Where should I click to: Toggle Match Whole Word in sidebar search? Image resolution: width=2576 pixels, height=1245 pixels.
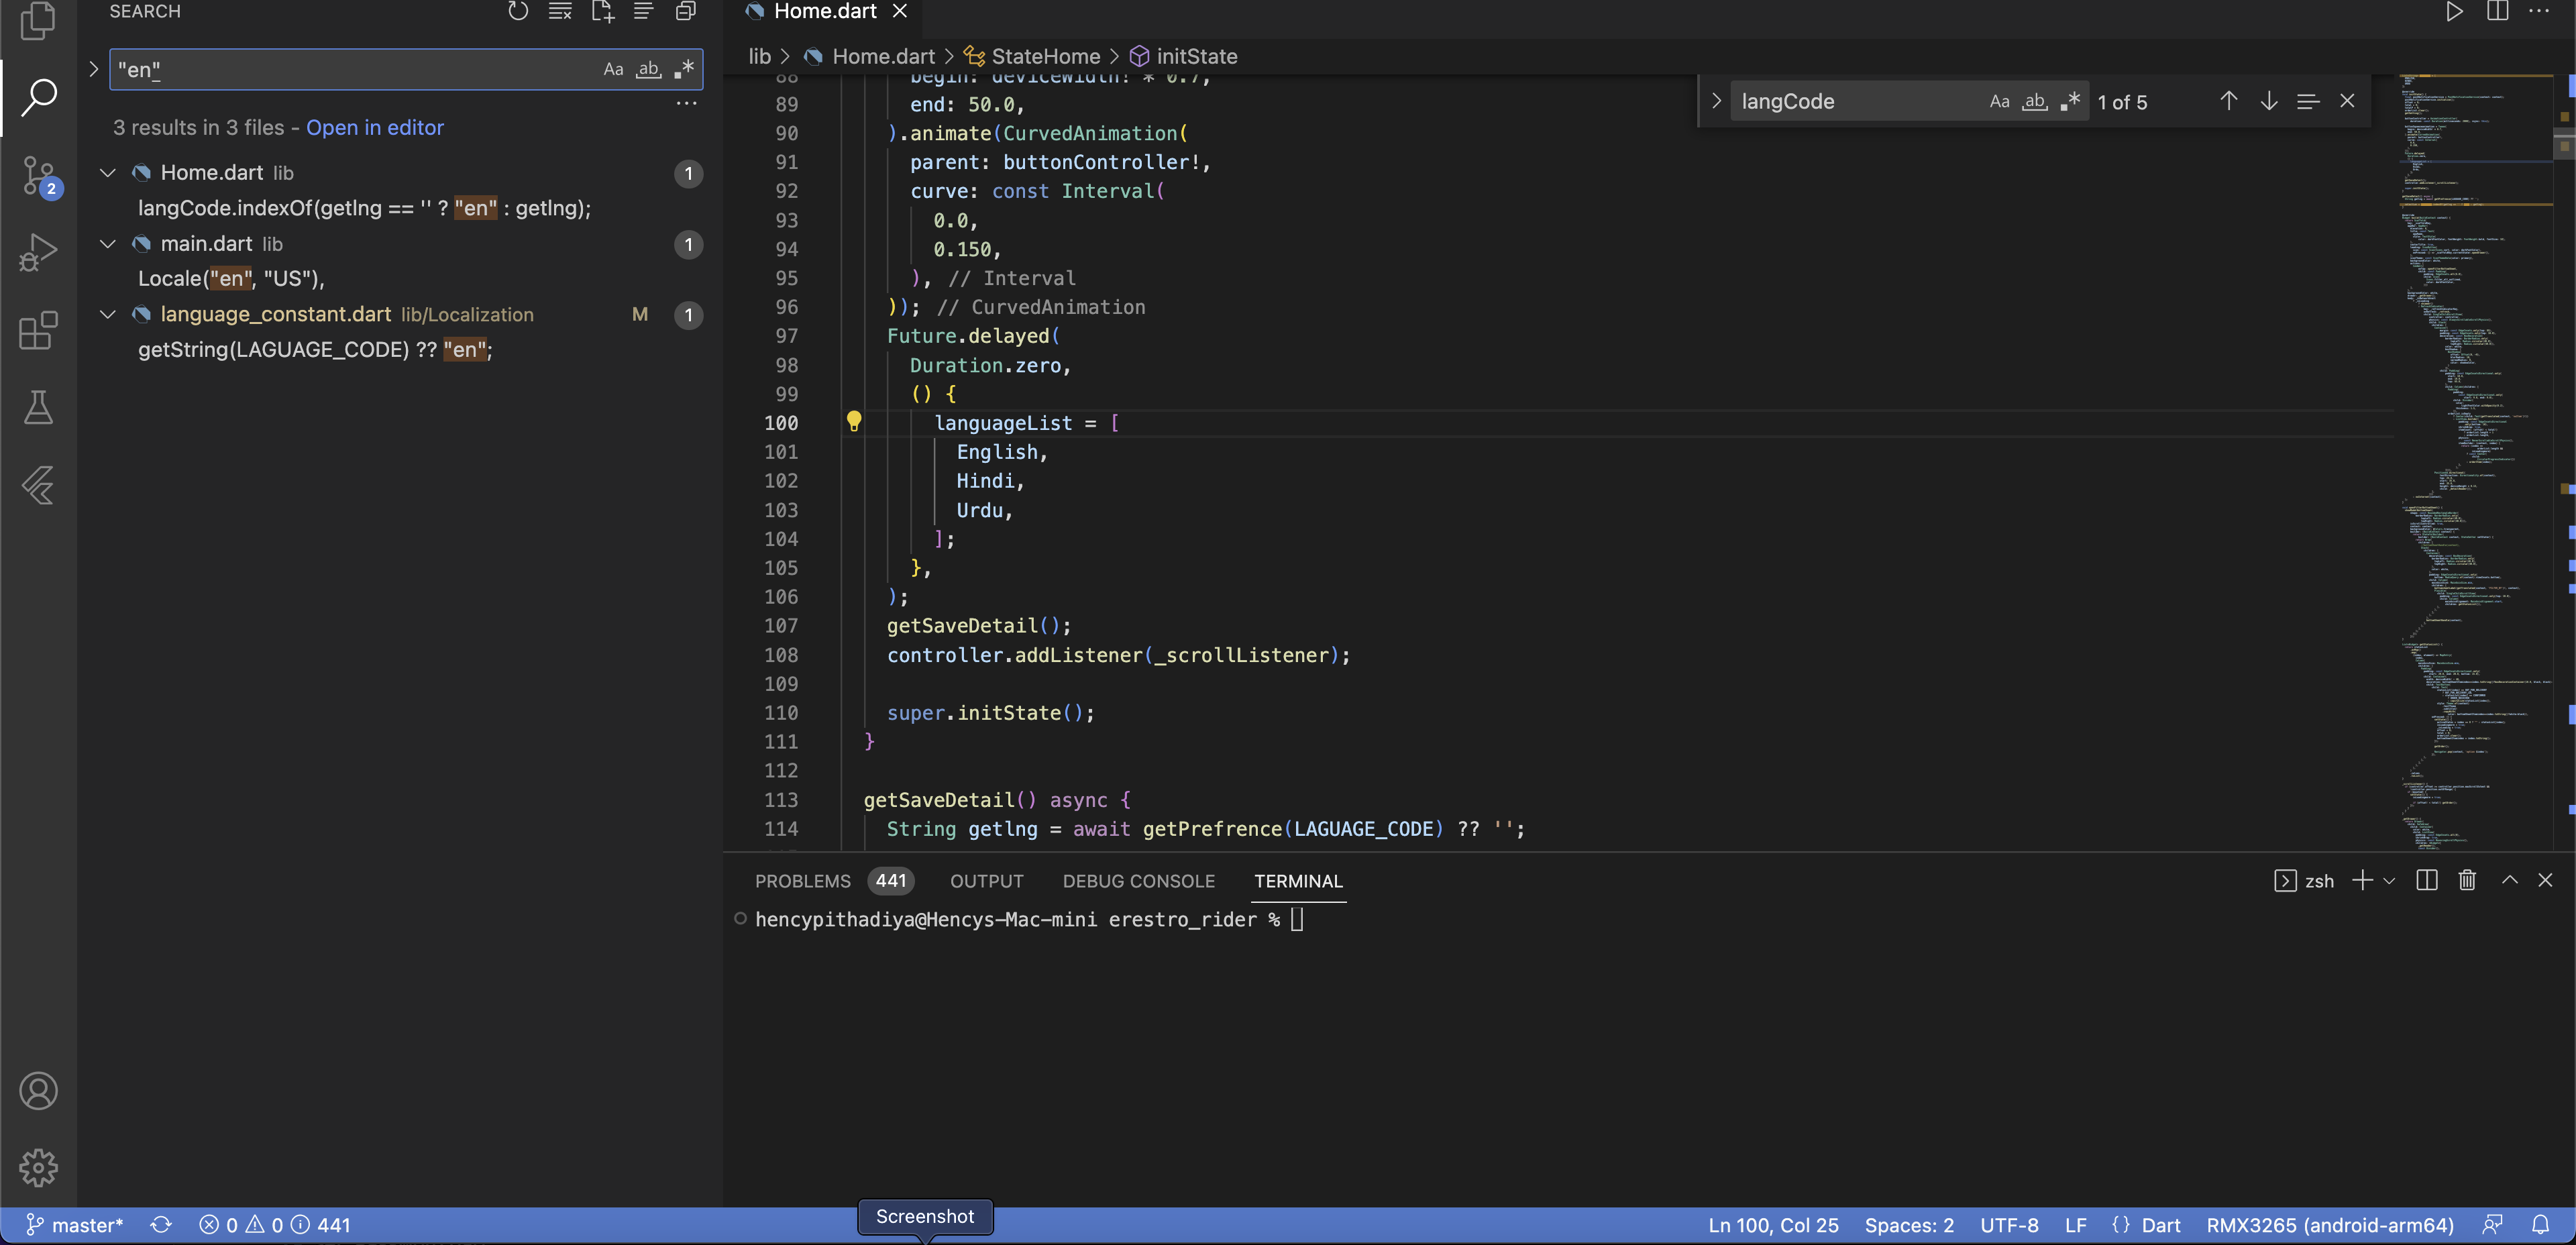(x=649, y=70)
